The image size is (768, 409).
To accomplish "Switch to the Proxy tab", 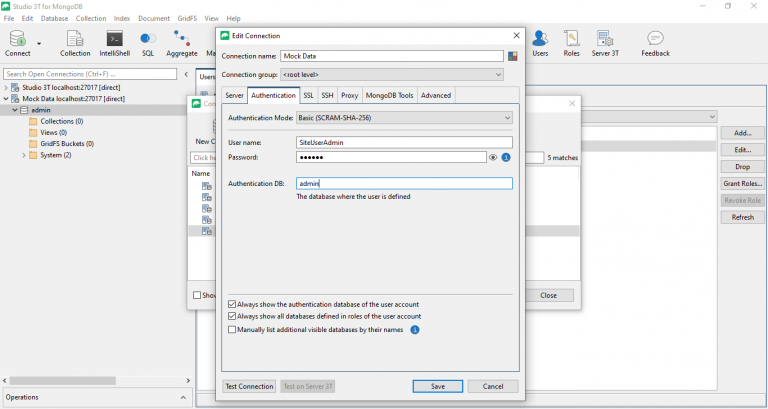I will [349, 96].
